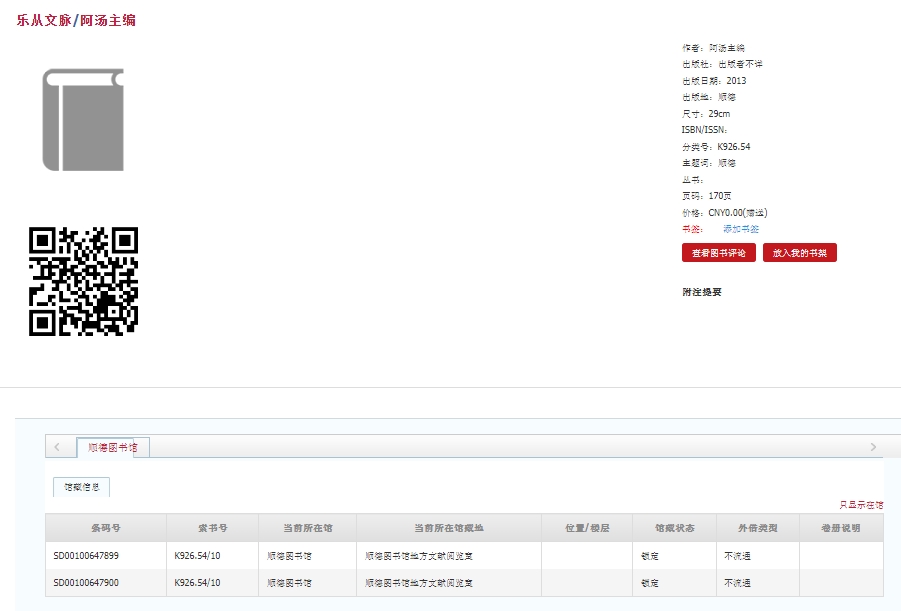Click the 外借类型 column header

coord(757,528)
